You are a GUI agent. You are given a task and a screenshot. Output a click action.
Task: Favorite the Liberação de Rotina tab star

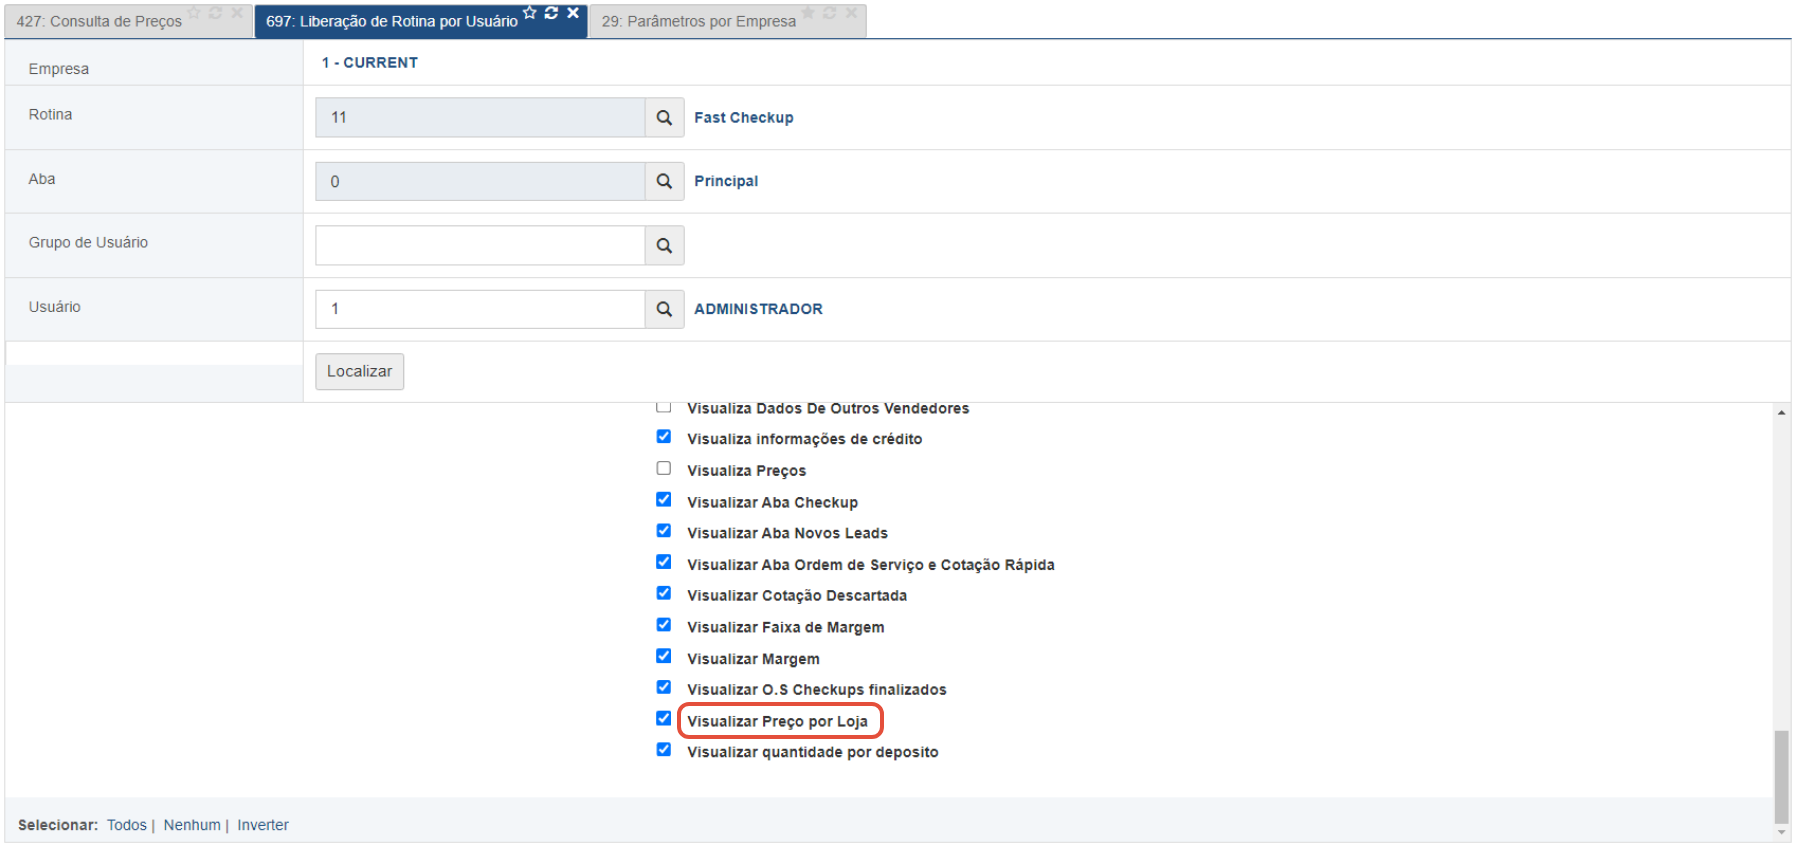530,13
